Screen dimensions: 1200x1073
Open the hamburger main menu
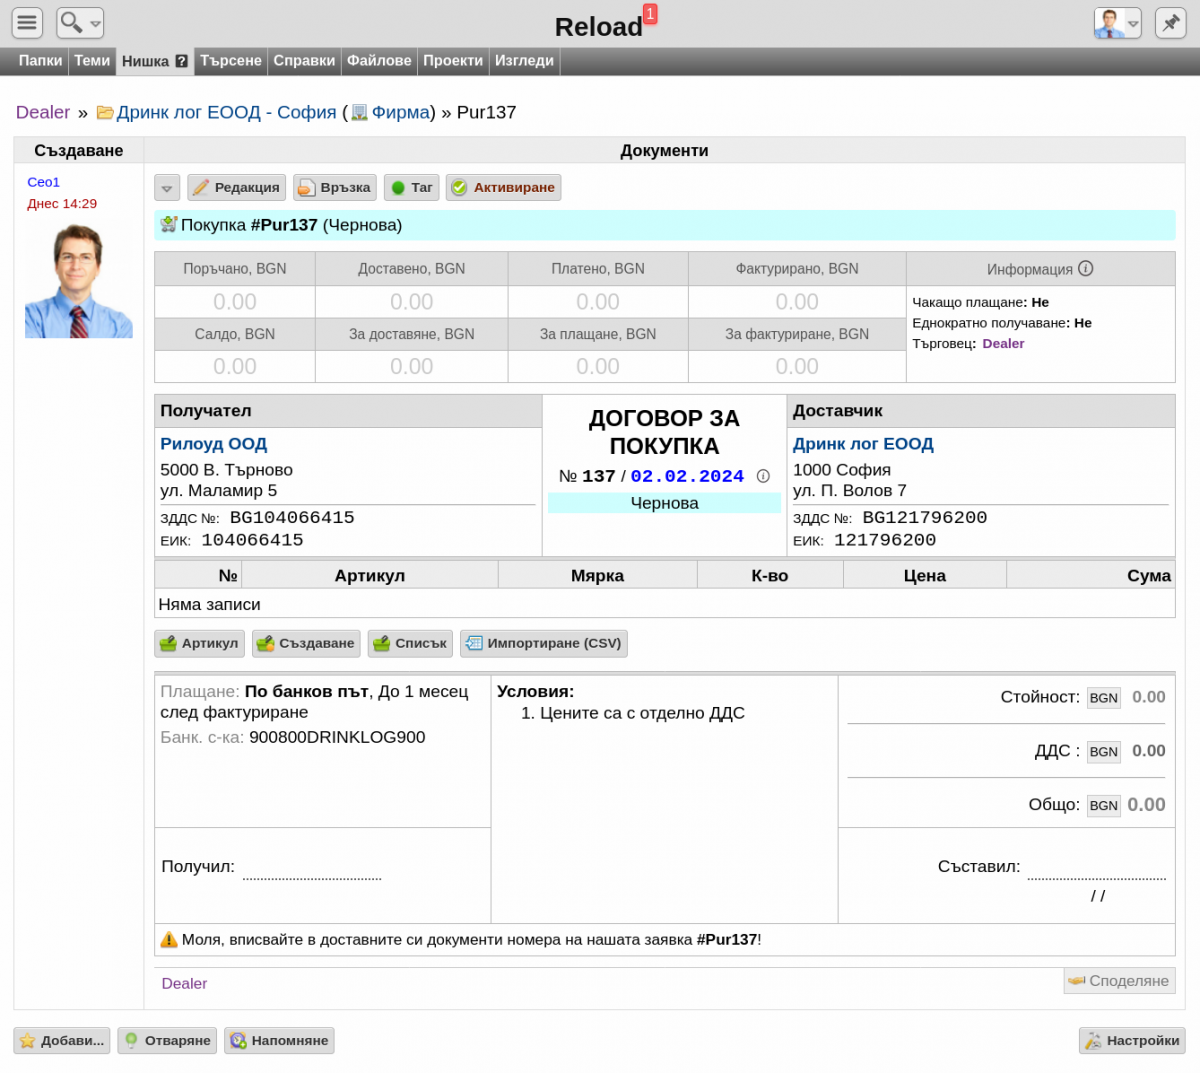[28, 23]
